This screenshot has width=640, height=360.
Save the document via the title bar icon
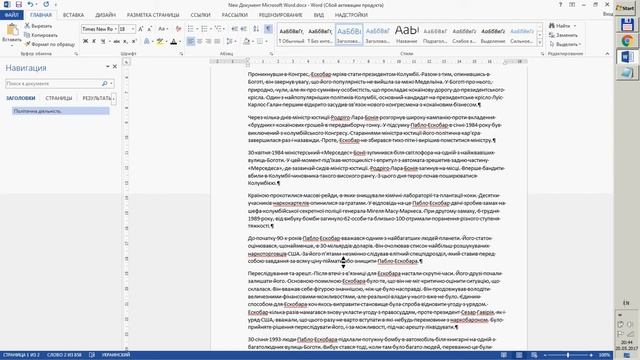click(19, 4)
